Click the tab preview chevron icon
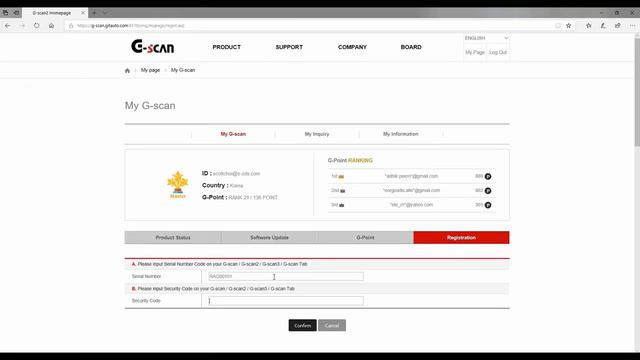This screenshot has width=640, height=360. point(105,13)
